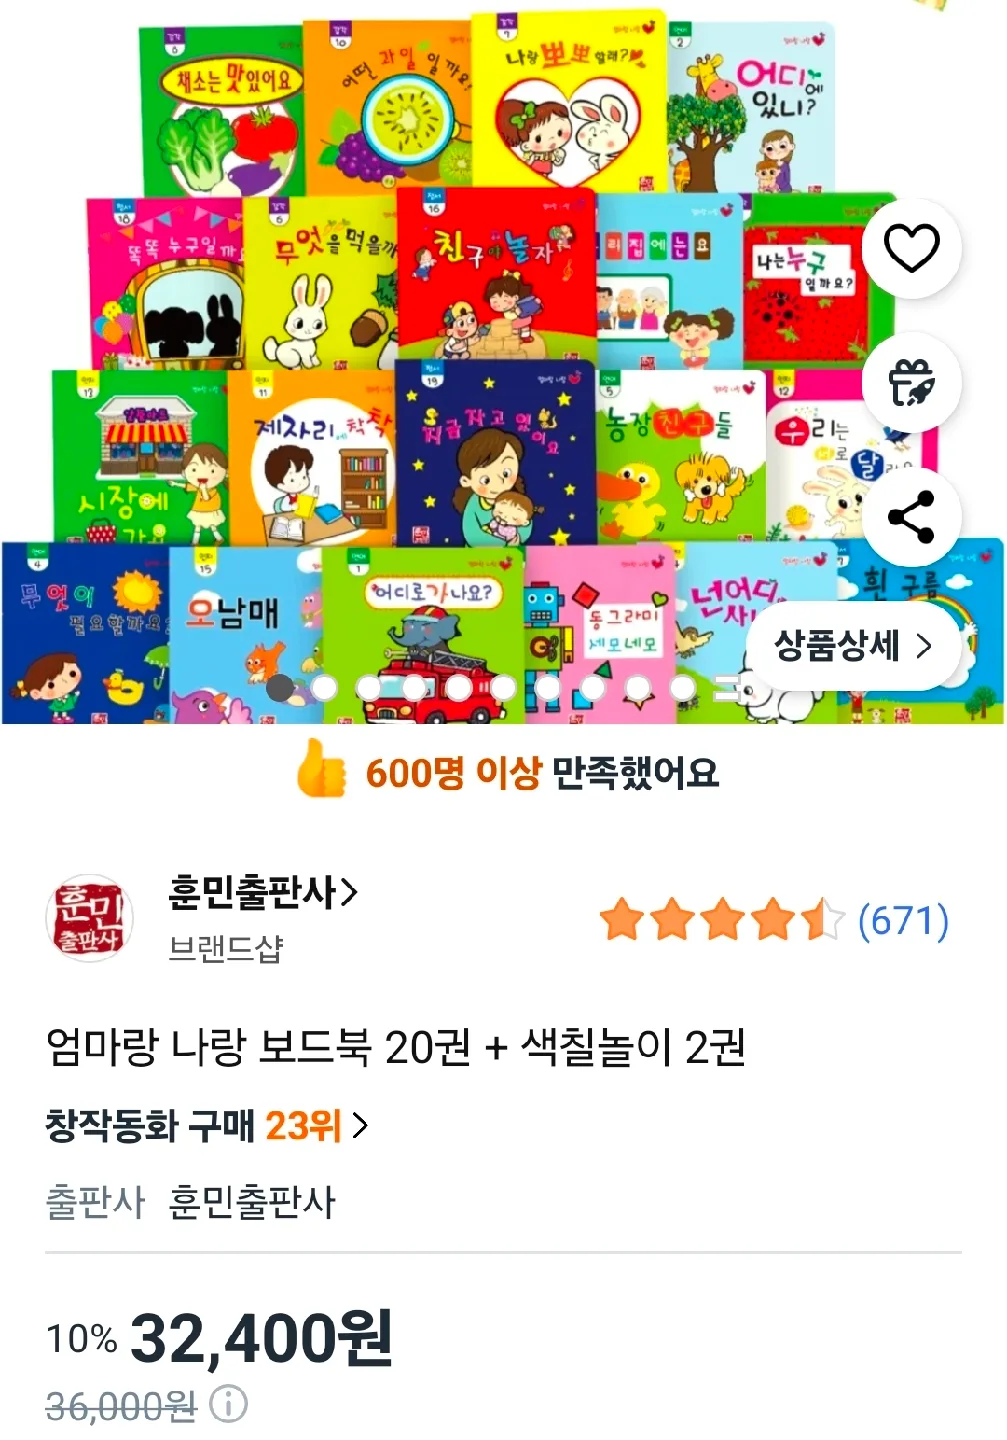Select the second carousel indicator dot

click(324, 688)
